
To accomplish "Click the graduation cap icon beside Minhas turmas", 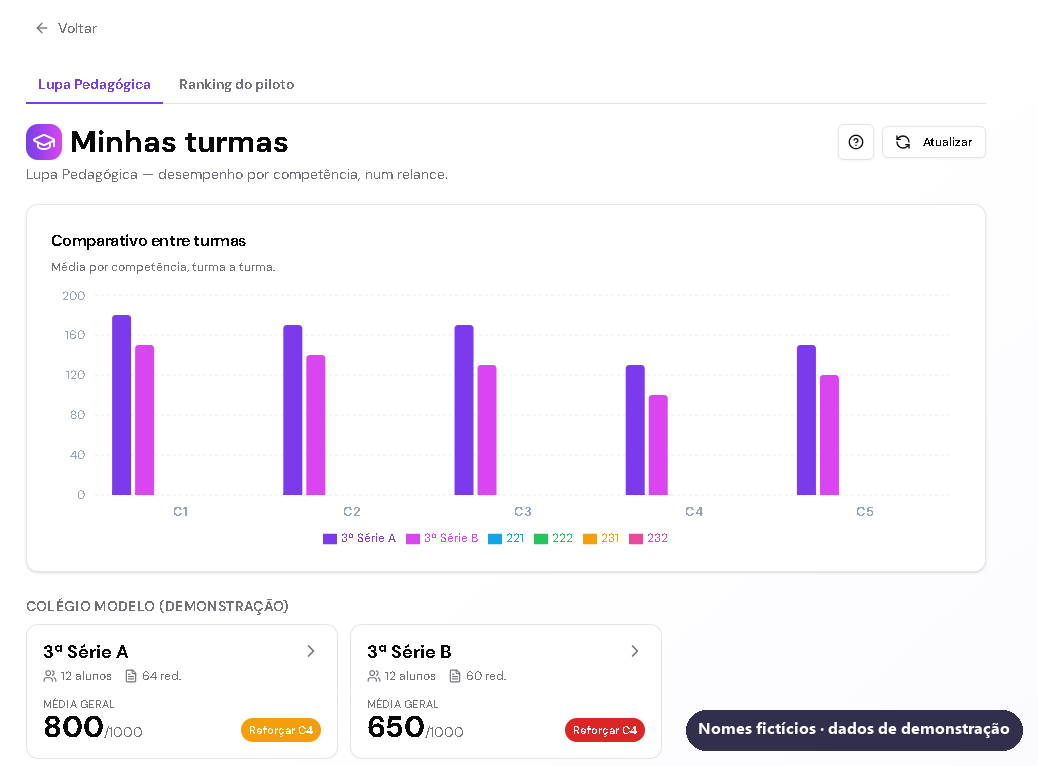I will pyautogui.click(x=44, y=142).
